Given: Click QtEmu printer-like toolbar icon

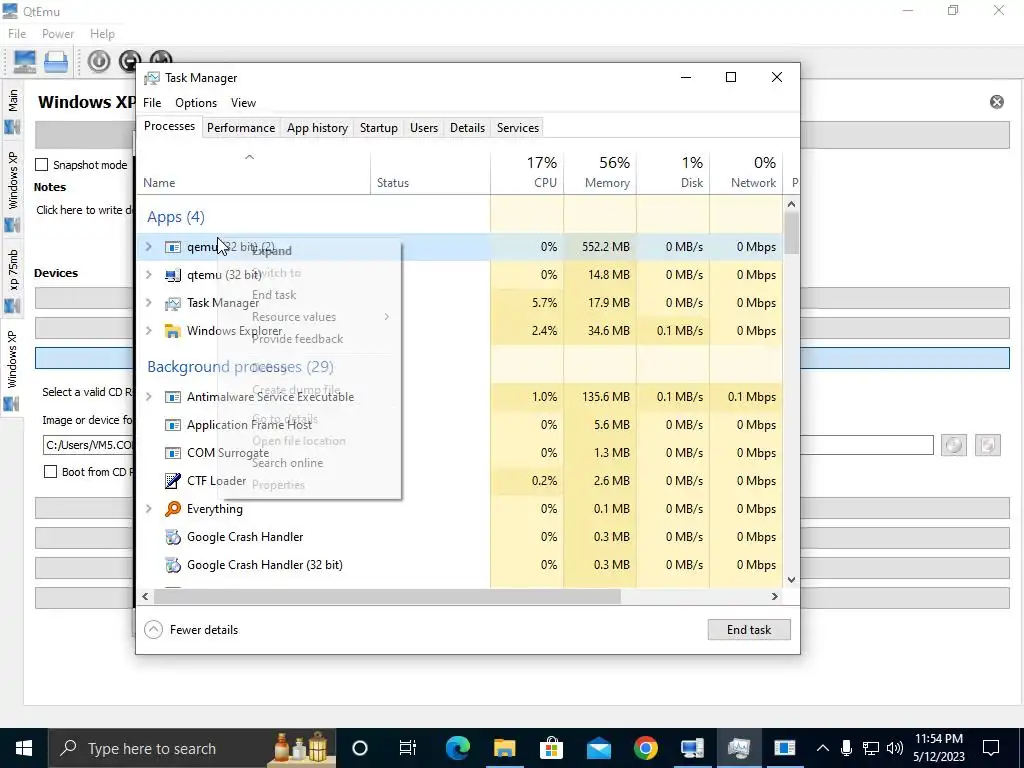Looking at the screenshot, I should 56,62.
